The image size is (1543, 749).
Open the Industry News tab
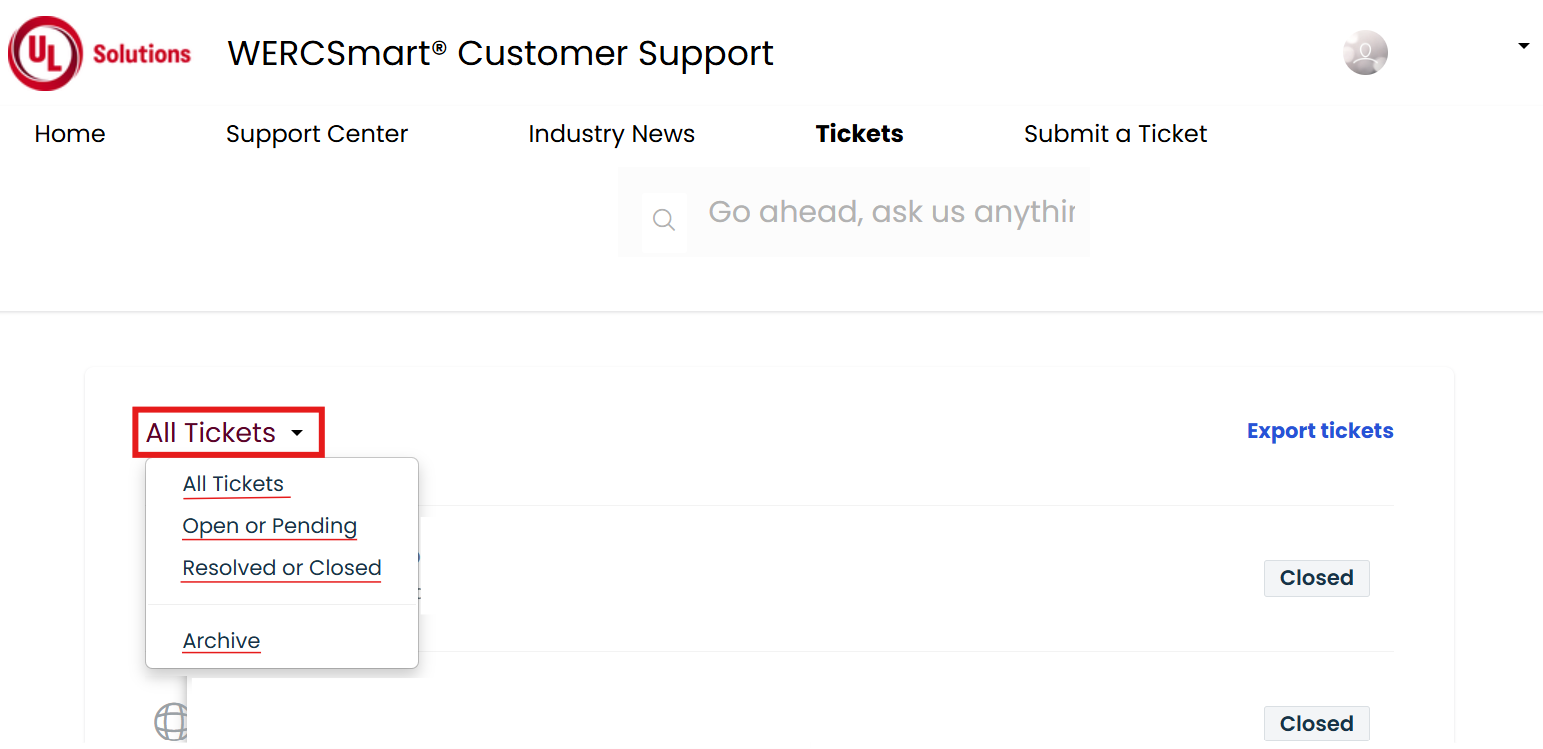point(611,134)
